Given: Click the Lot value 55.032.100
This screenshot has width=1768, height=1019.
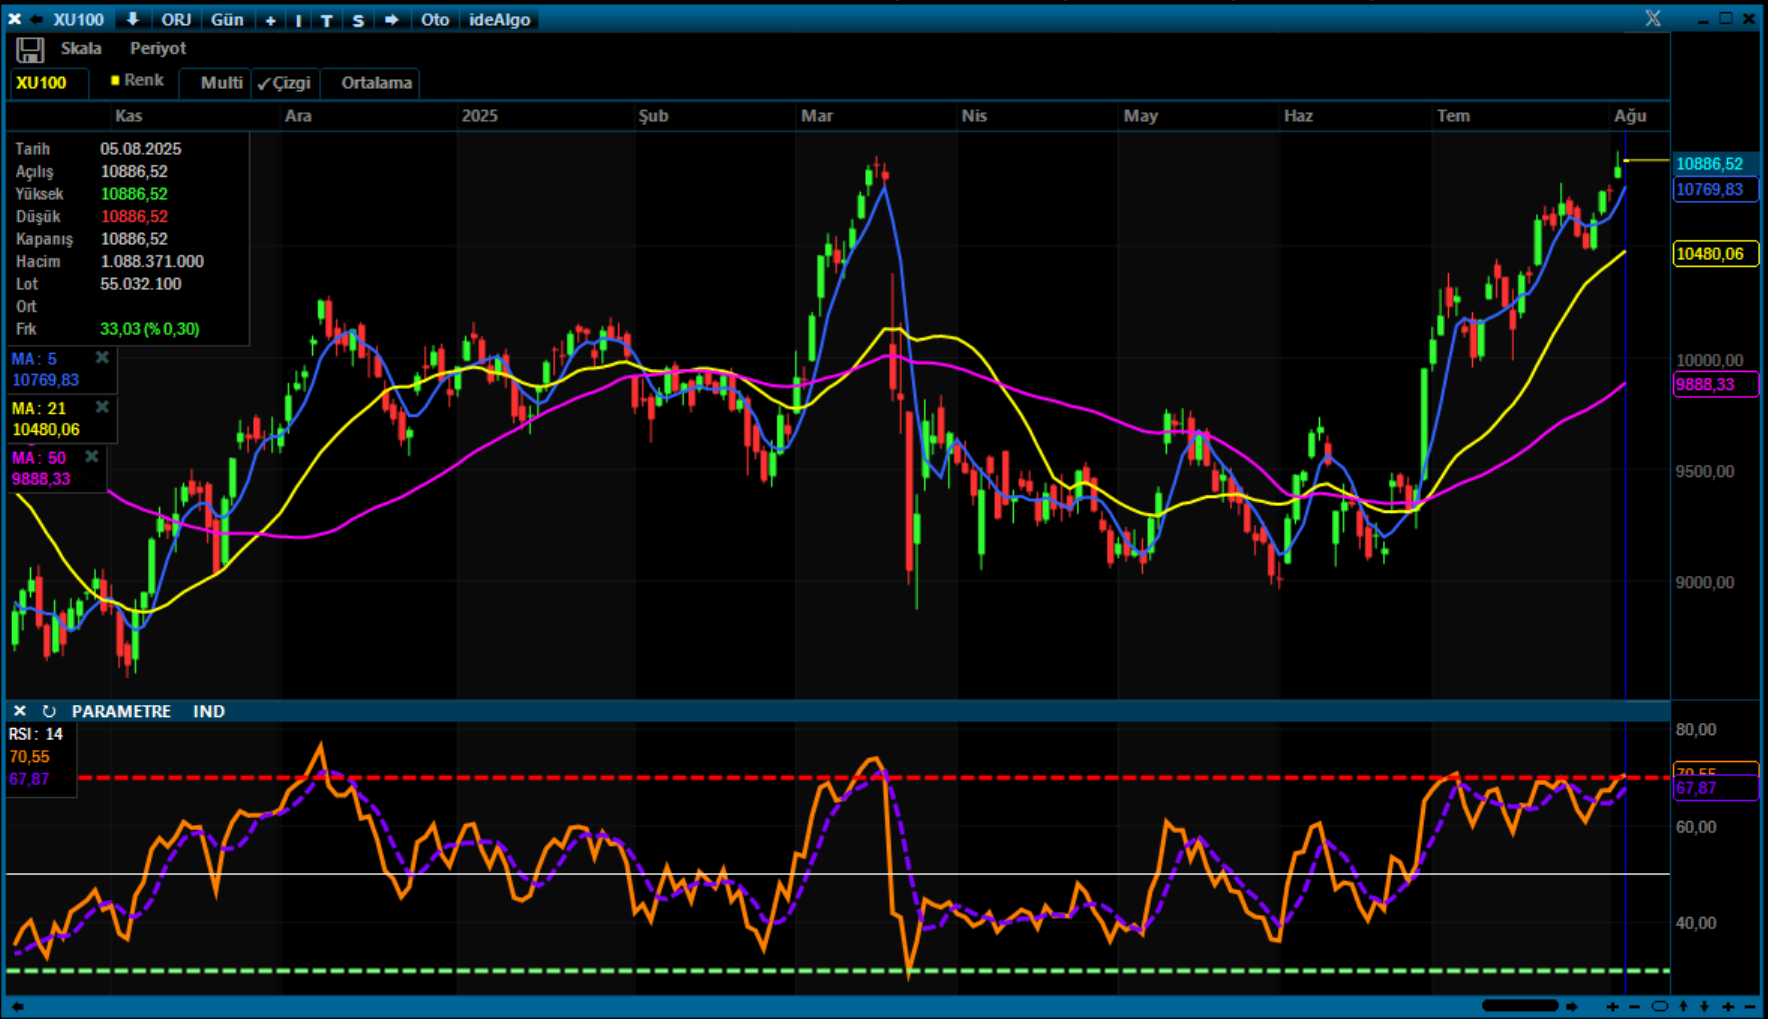Looking at the screenshot, I should tap(141, 284).
